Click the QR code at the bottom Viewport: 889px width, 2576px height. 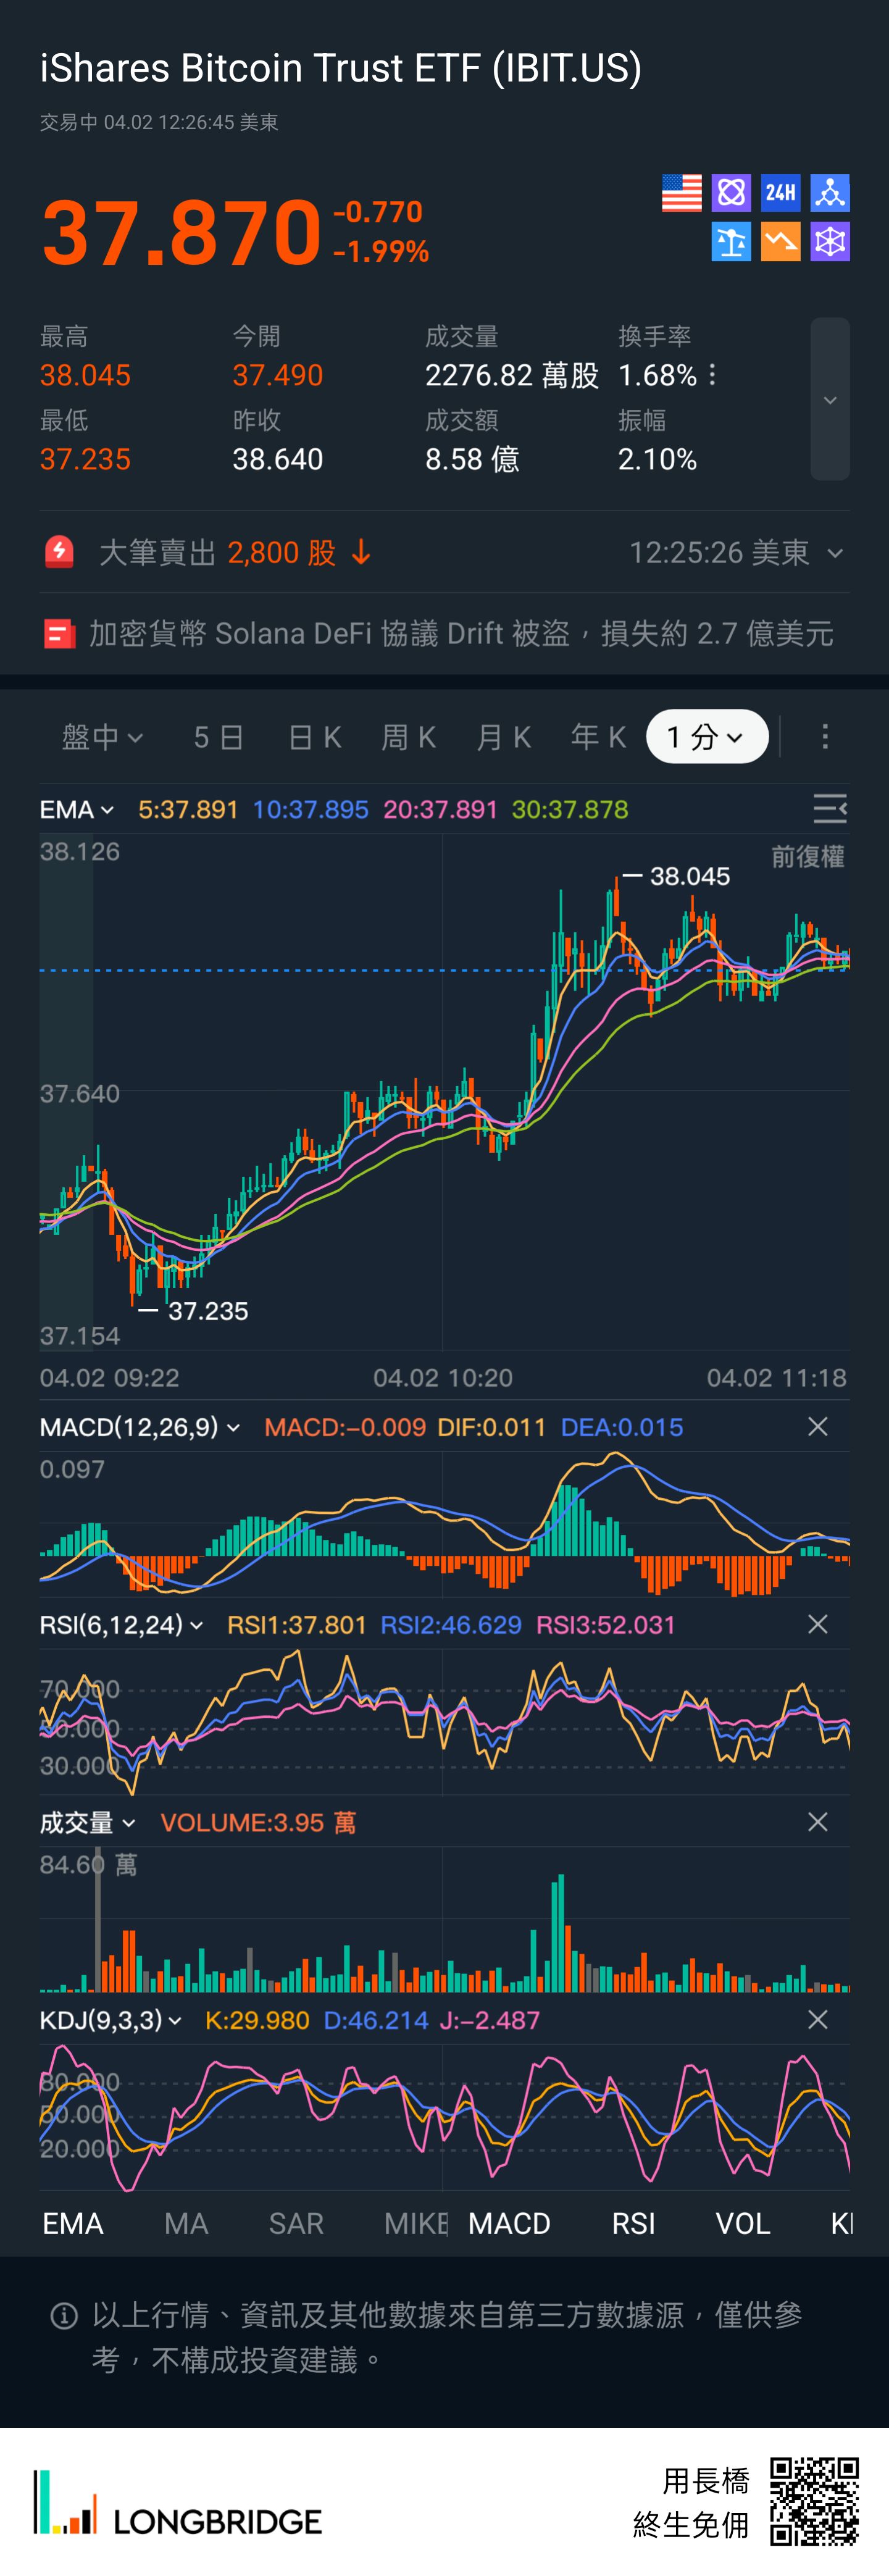point(814,2501)
